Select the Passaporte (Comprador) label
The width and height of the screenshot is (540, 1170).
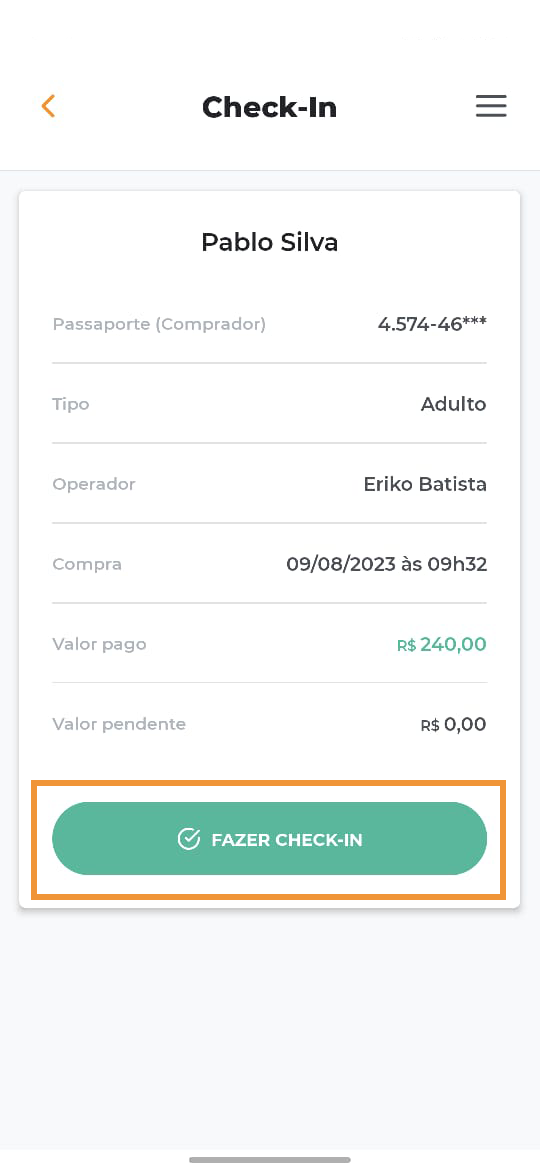point(159,325)
